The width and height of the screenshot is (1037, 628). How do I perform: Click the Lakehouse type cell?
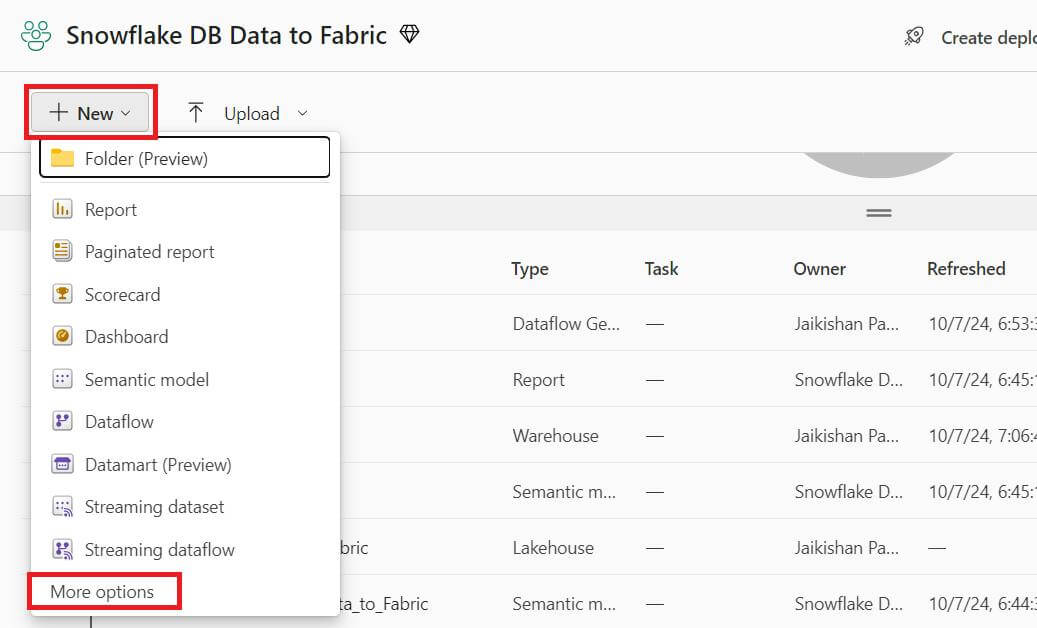pos(553,548)
